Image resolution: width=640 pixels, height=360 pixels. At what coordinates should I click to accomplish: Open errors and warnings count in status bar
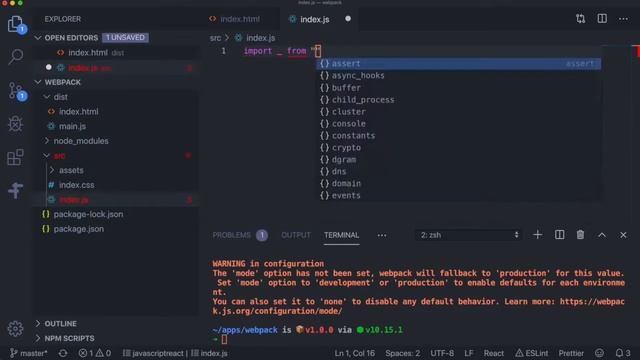point(94,353)
